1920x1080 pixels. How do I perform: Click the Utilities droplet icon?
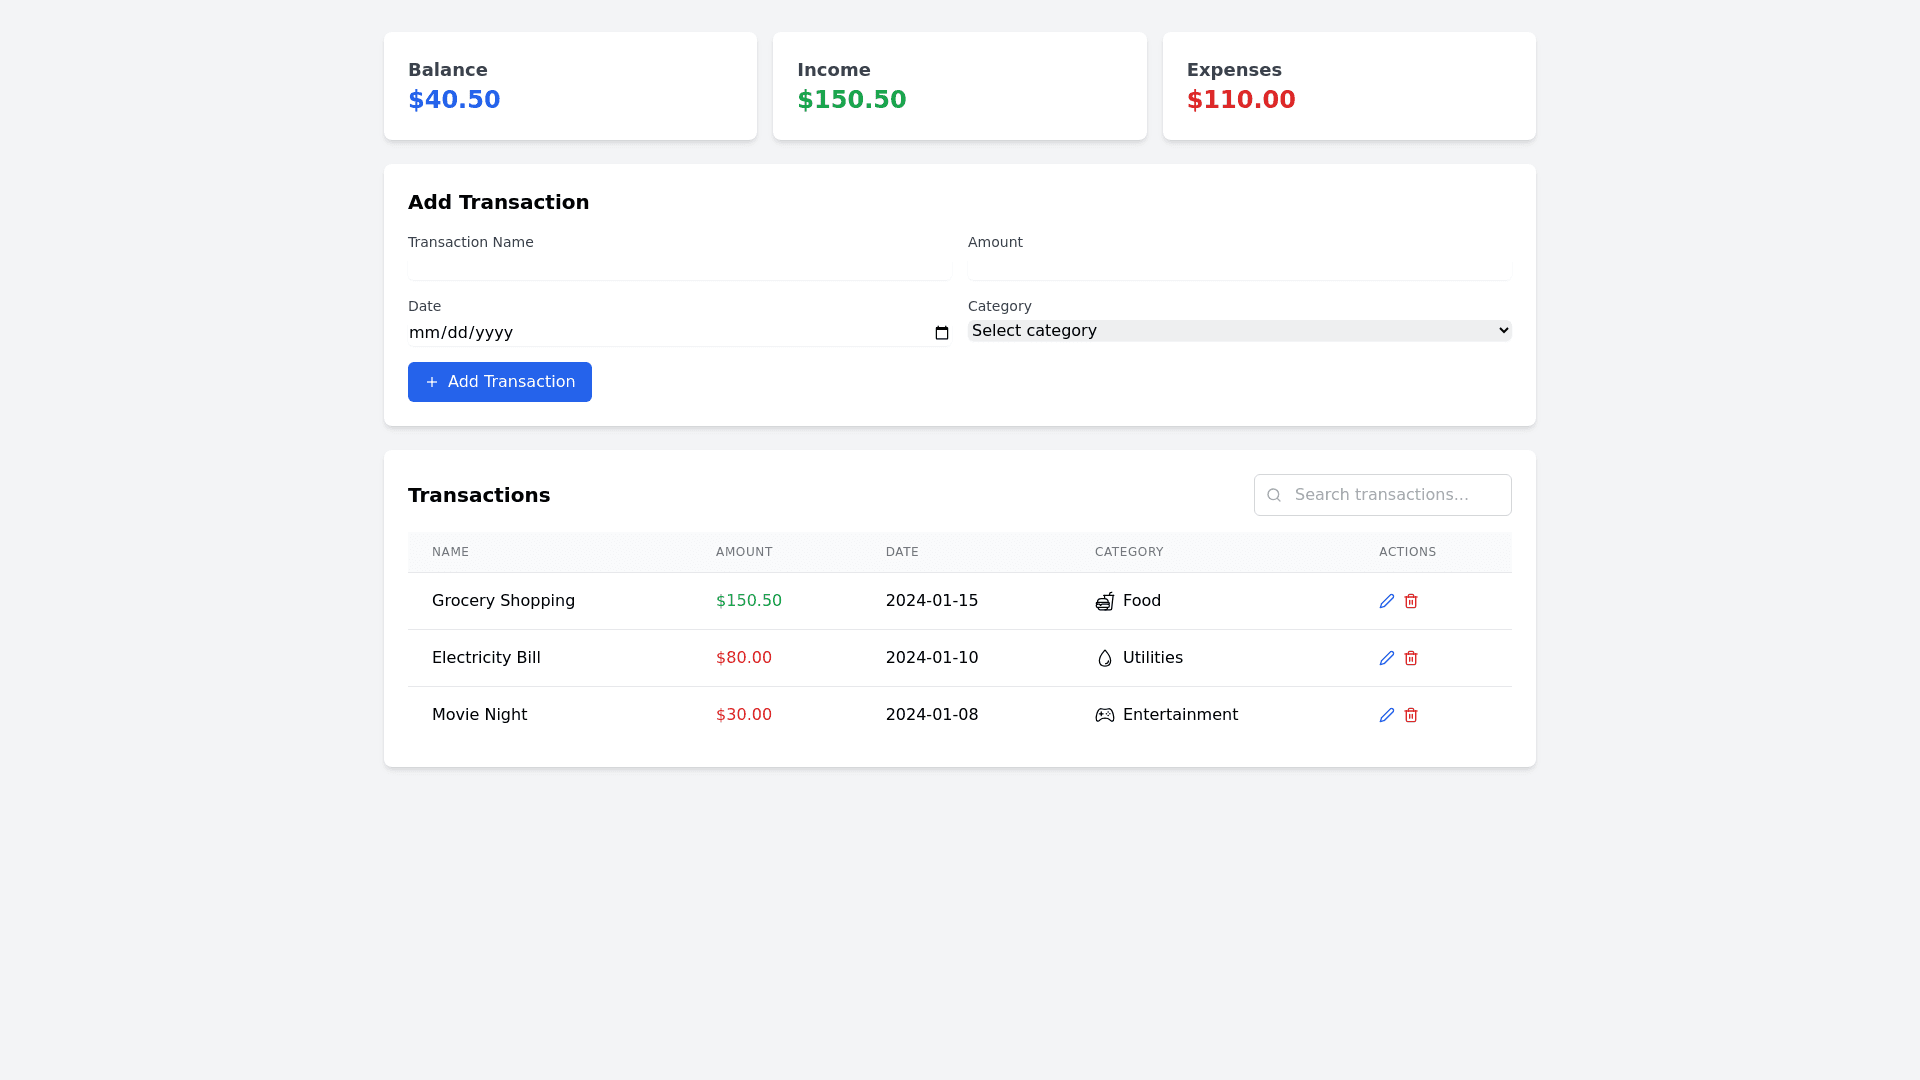1104,658
